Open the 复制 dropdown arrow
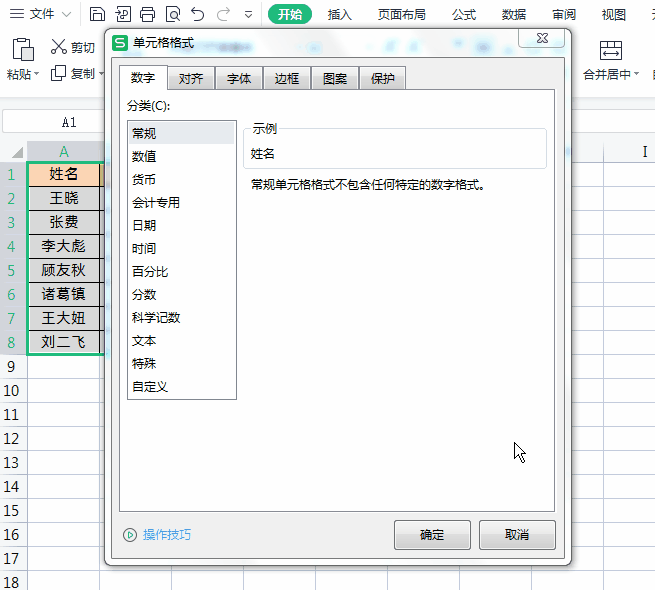Screen dimensions: 655x590 [x=101, y=74]
